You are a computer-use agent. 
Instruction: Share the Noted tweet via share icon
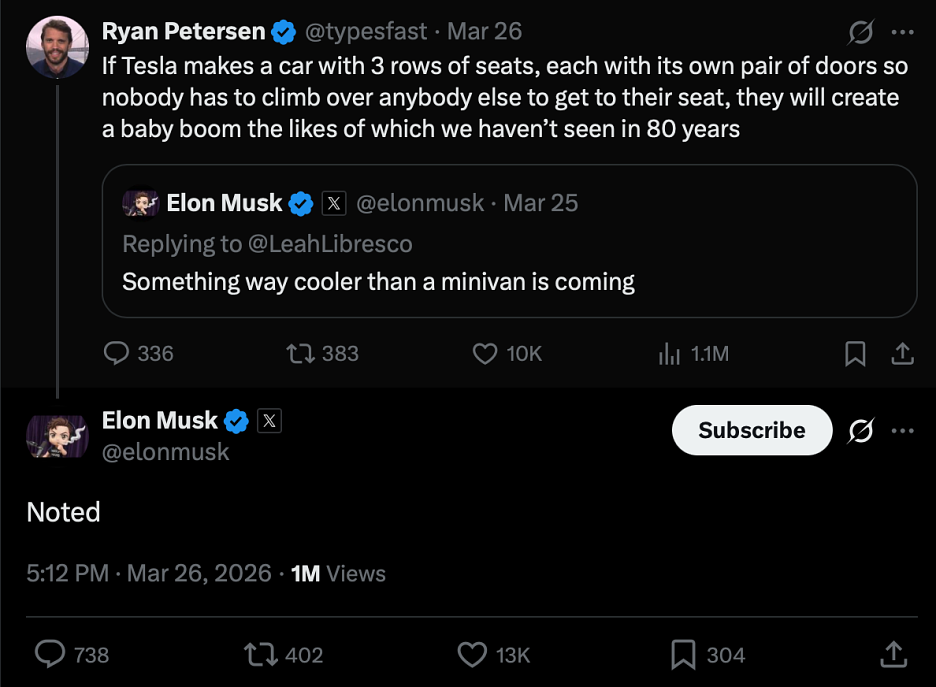pyautogui.click(x=893, y=654)
